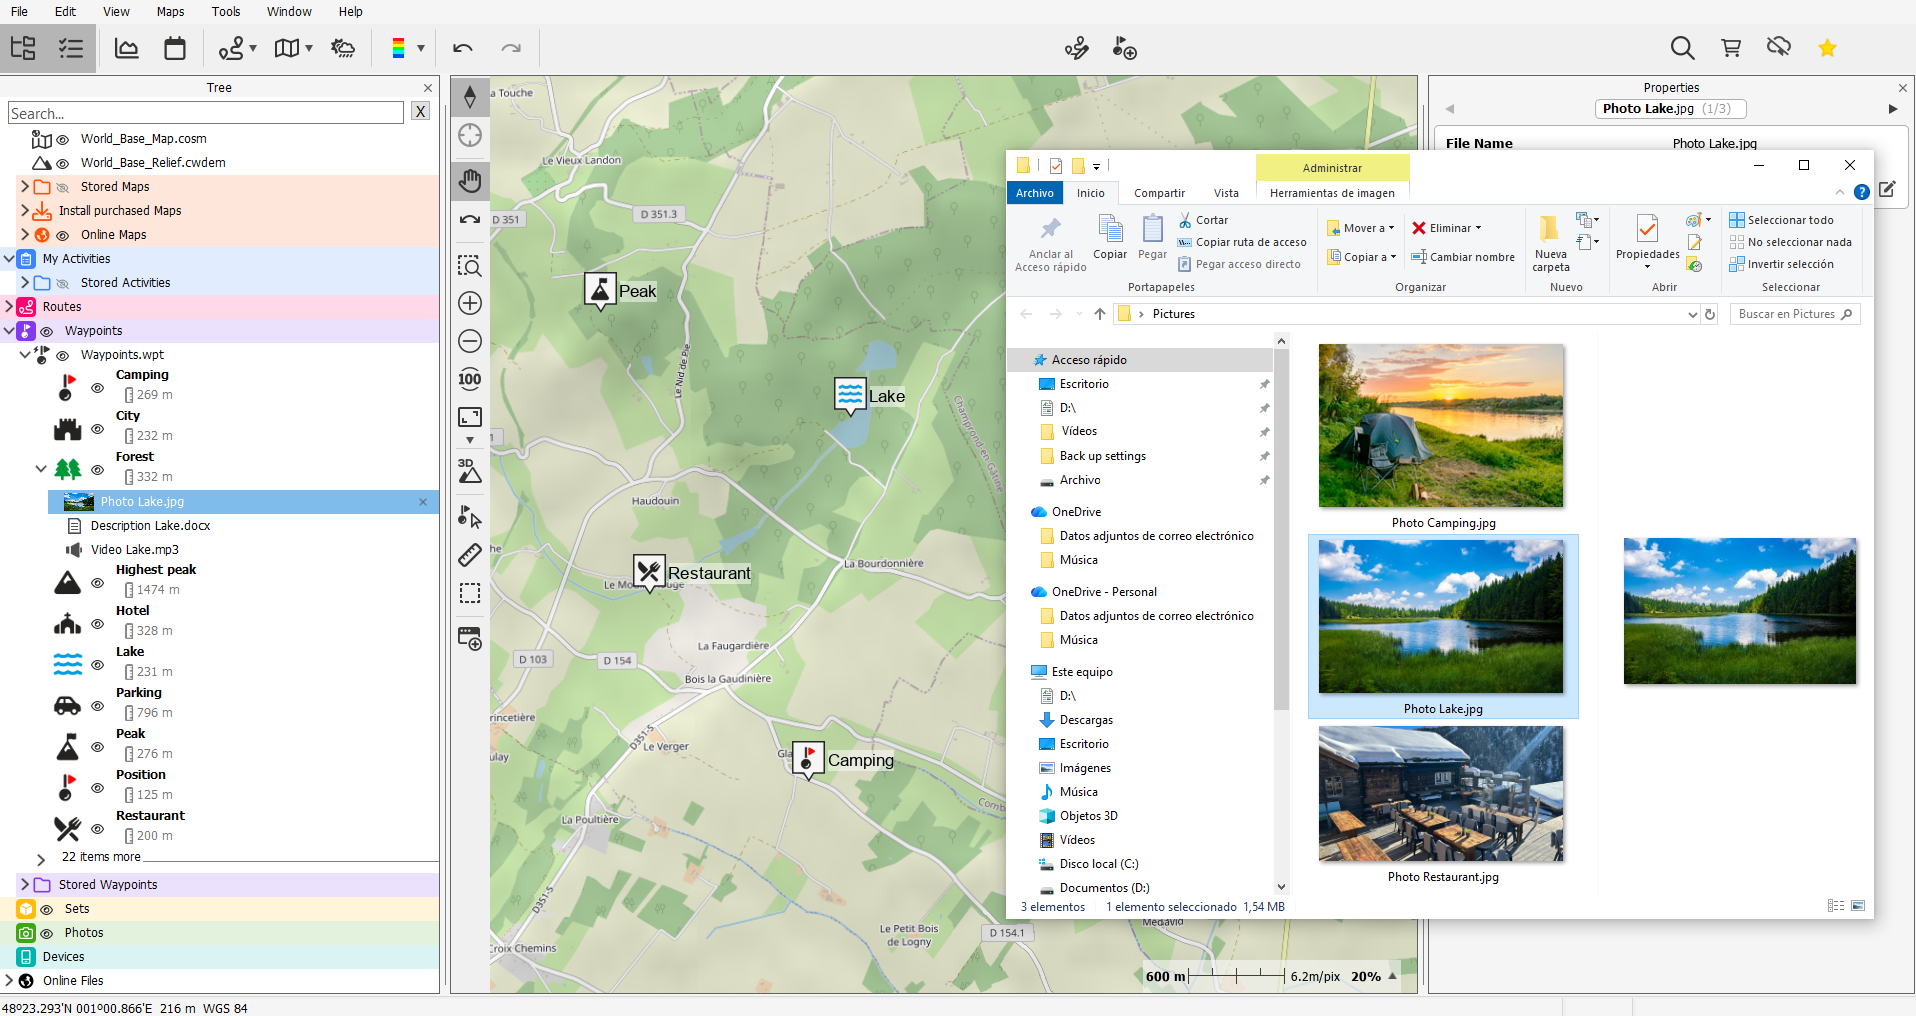Select the Photo Camping.jpg thumbnail
This screenshot has height=1016, width=1916.
click(1441, 426)
